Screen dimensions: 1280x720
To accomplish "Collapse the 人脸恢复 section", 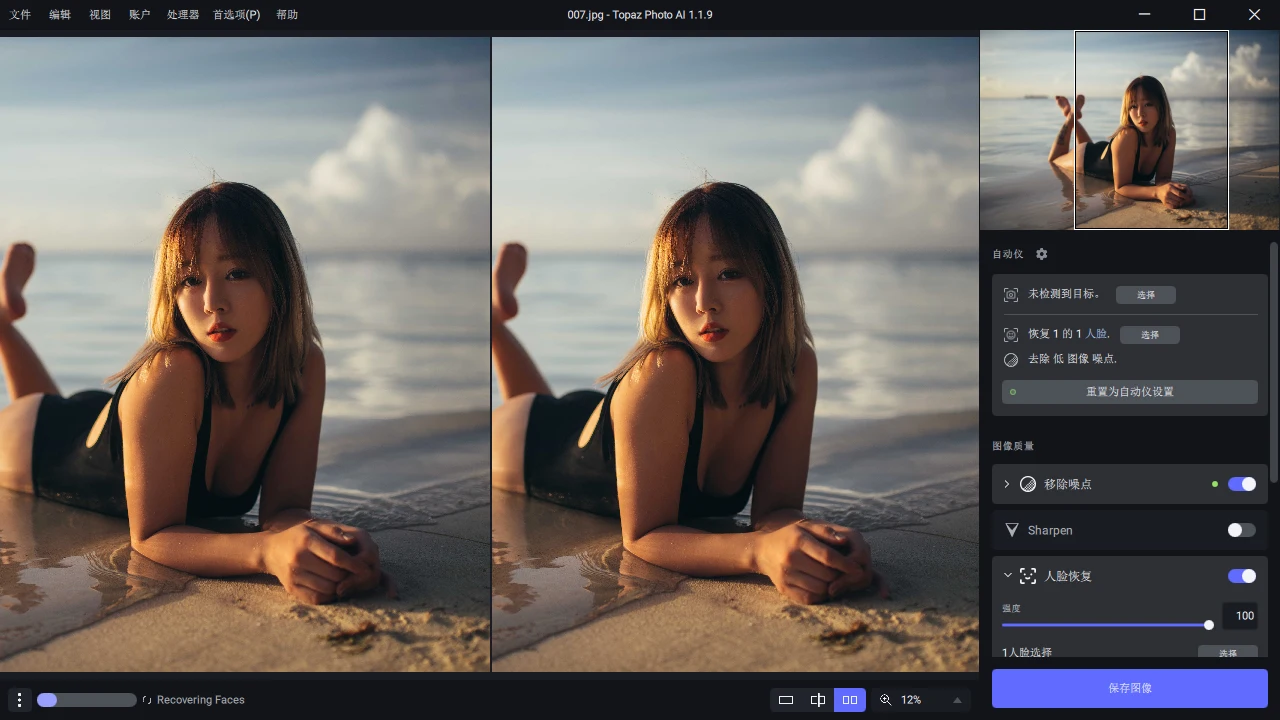I will [1008, 576].
